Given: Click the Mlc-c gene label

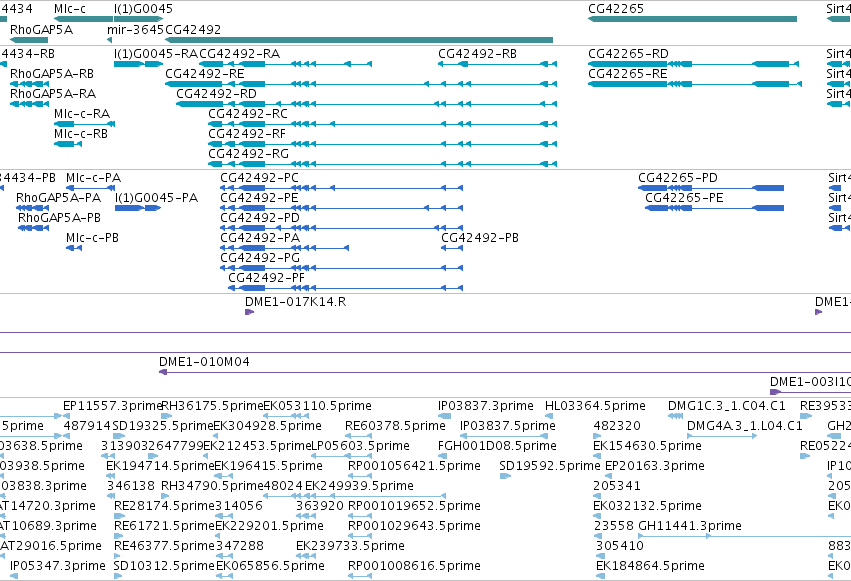Looking at the screenshot, I should pos(70,9).
